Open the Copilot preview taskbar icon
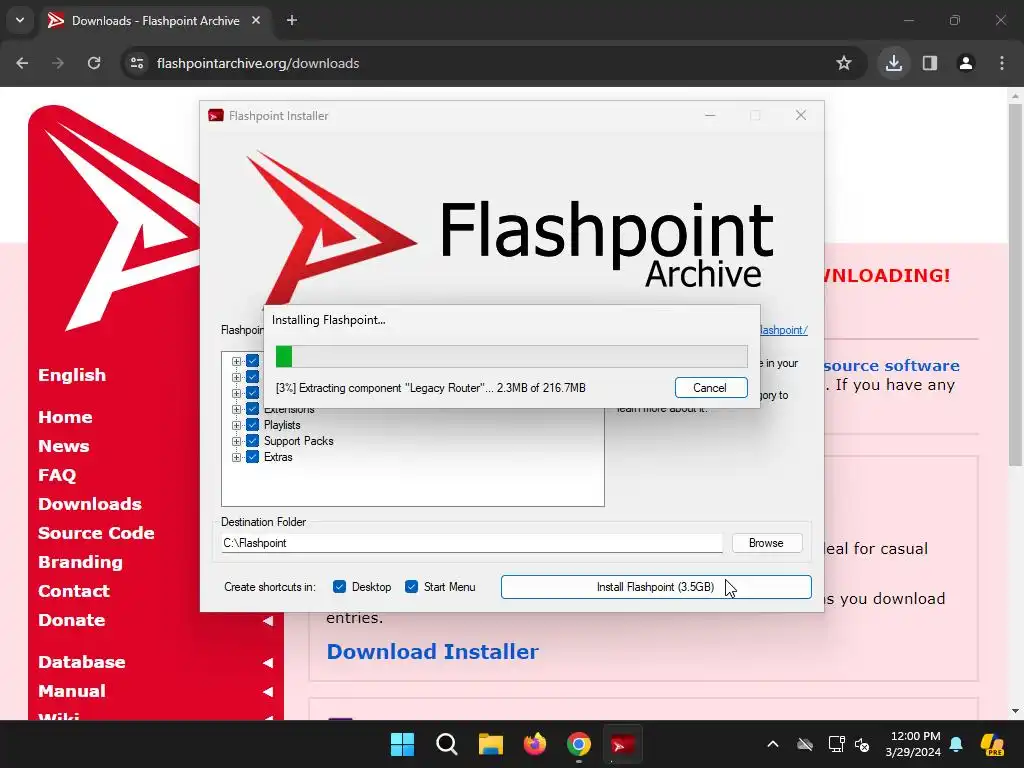The width and height of the screenshot is (1024, 768). click(x=992, y=744)
